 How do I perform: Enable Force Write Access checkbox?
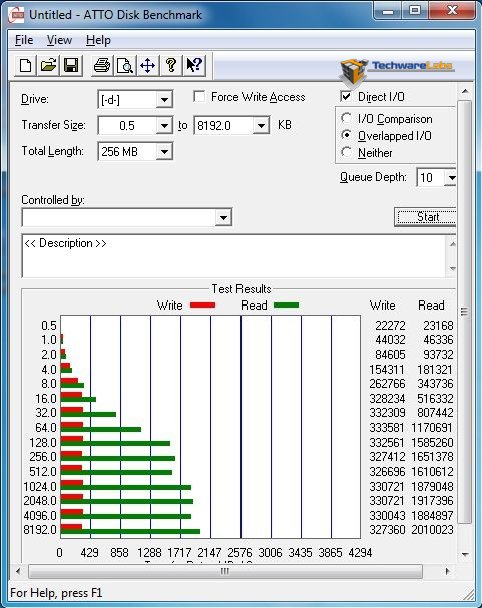(x=199, y=97)
